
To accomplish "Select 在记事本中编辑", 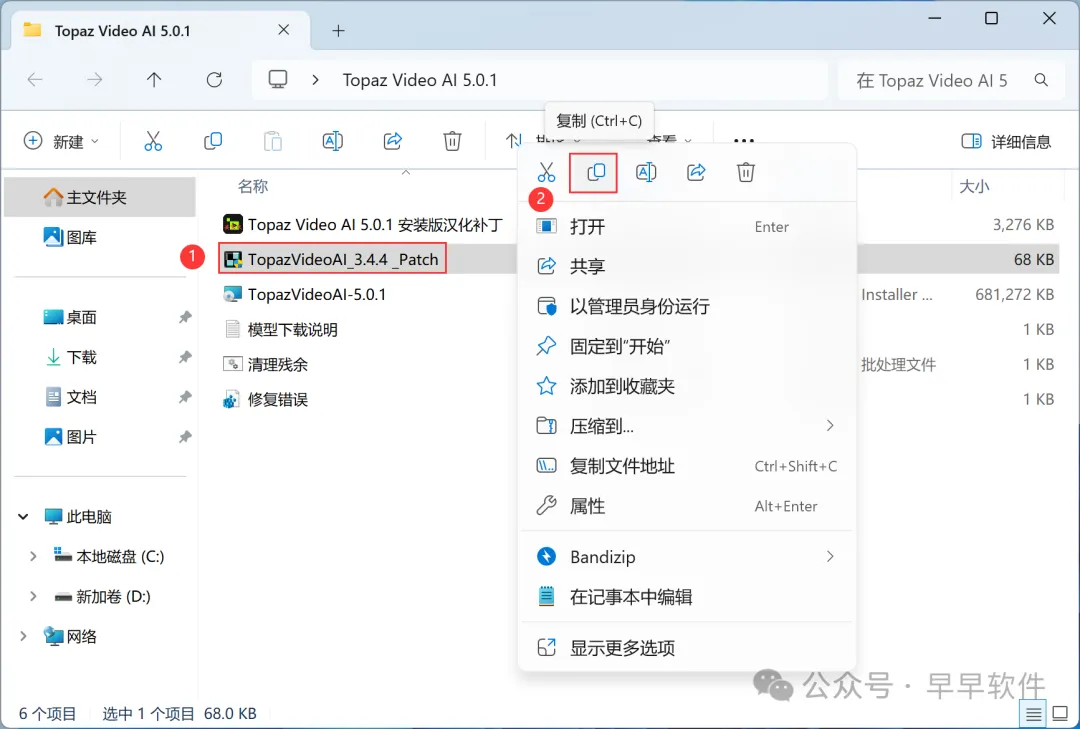I will pyautogui.click(x=687, y=596).
